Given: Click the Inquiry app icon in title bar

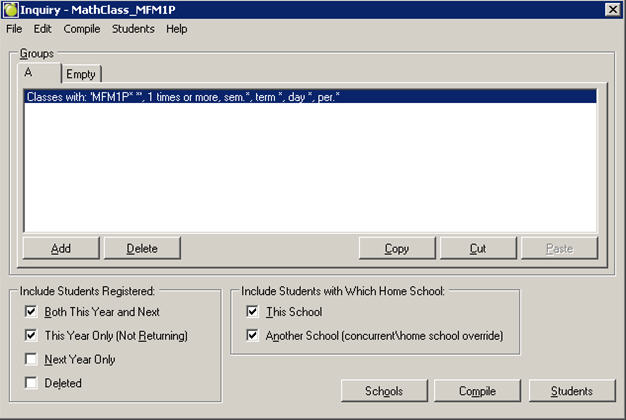Looking at the screenshot, I should [x=10, y=9].
